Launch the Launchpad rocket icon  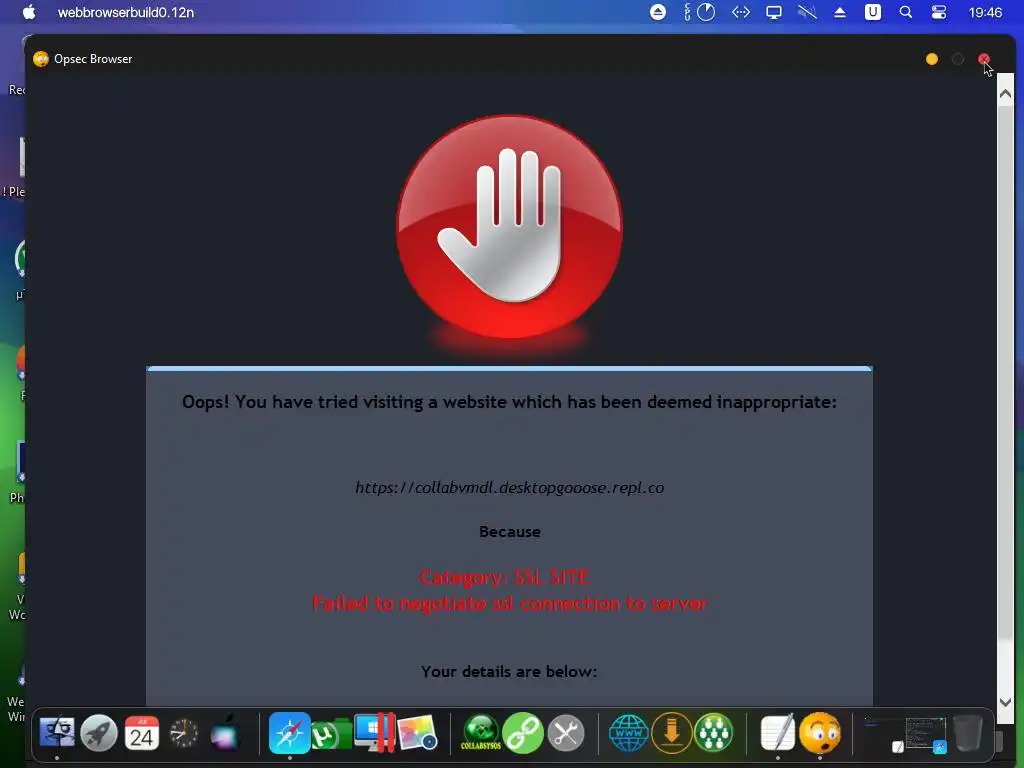click(x=99, y=733)
